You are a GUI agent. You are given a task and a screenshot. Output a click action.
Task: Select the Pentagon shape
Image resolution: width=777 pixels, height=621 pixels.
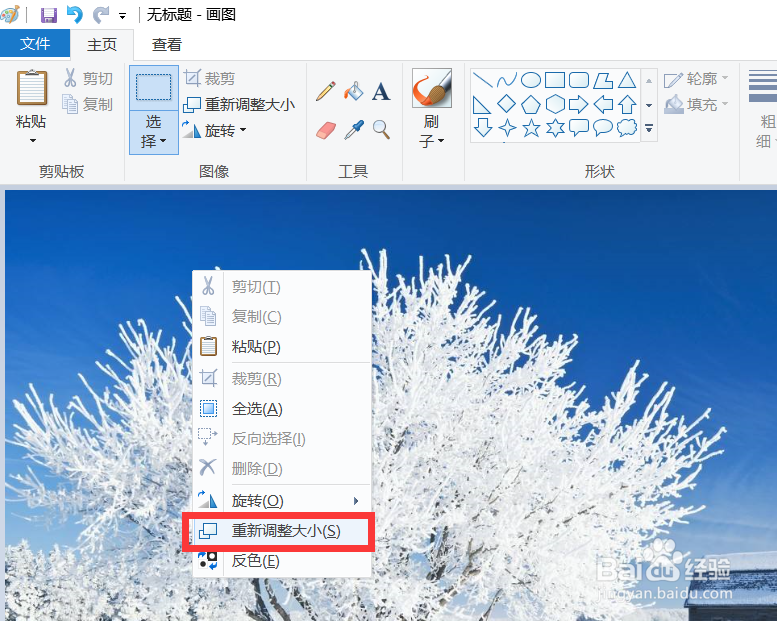(531, 104)
